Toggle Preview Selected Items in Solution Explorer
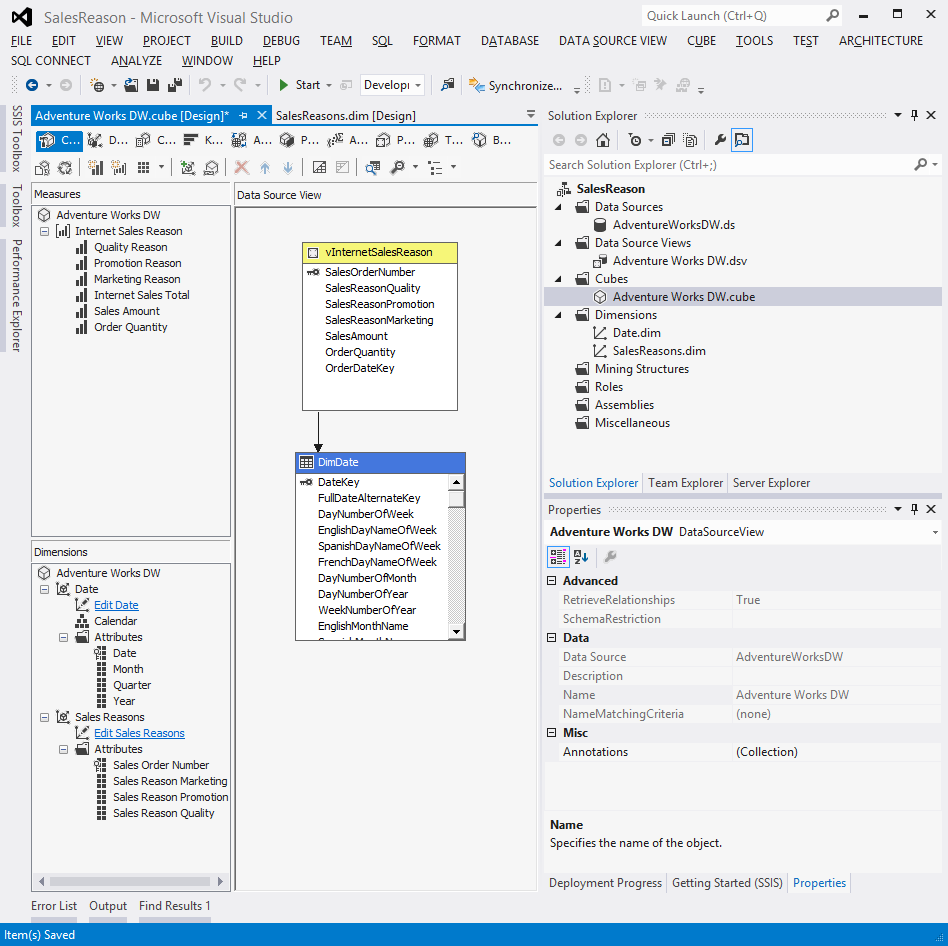The image size is (948, 946). 742,140
